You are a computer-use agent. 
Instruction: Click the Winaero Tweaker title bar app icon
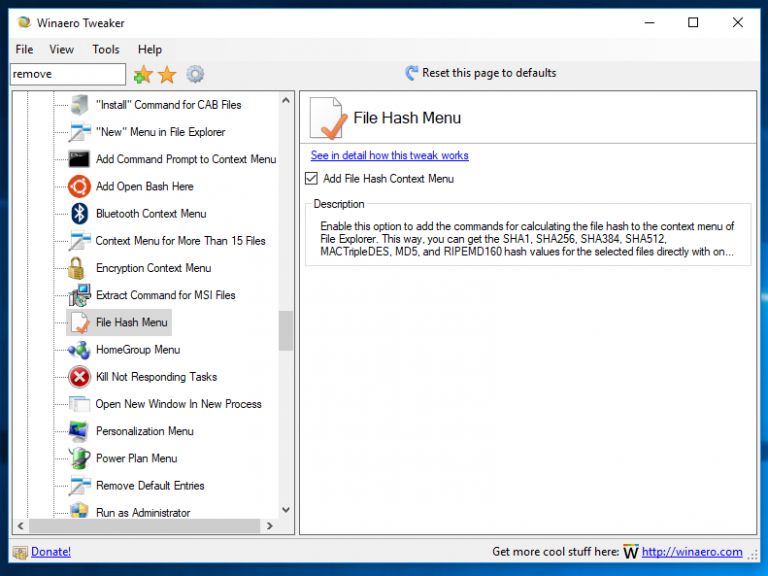point(24,23)
